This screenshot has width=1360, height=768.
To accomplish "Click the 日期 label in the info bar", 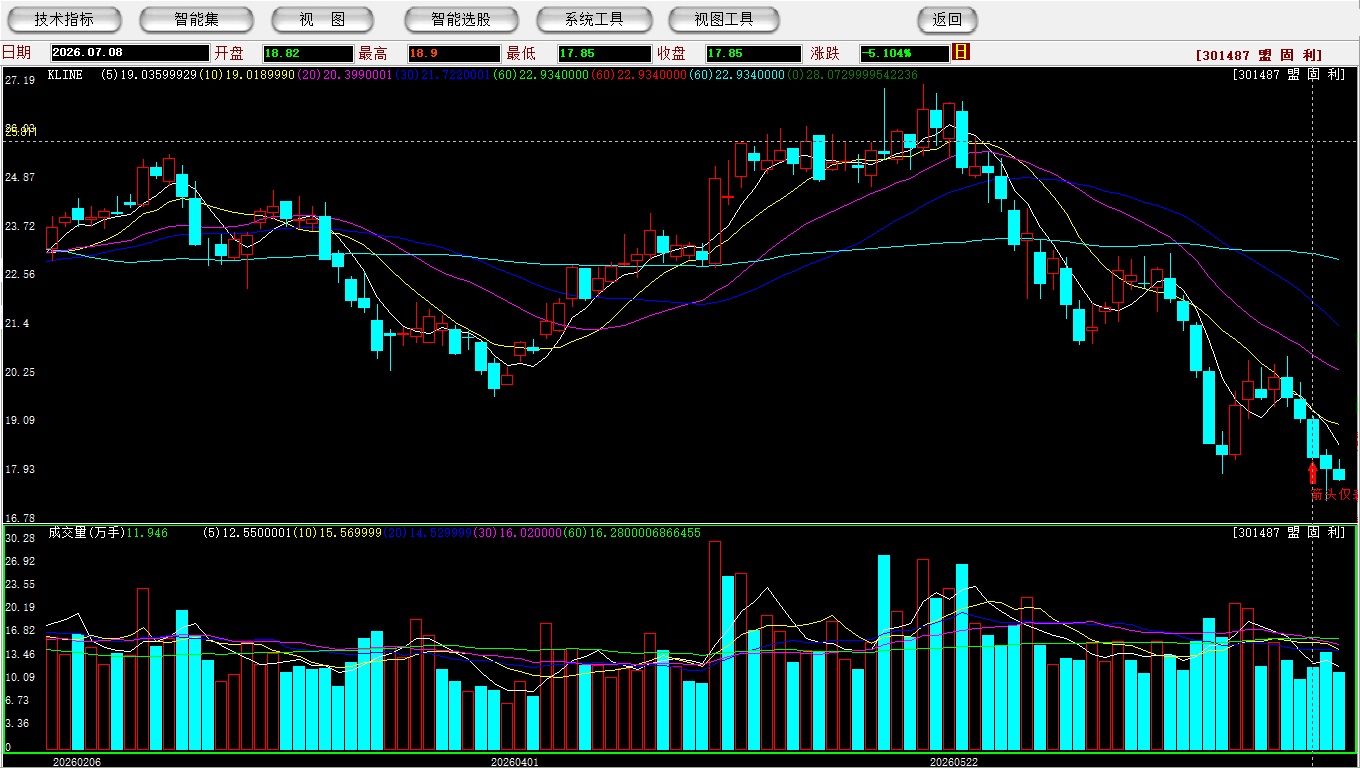I will tap(16, 52).
